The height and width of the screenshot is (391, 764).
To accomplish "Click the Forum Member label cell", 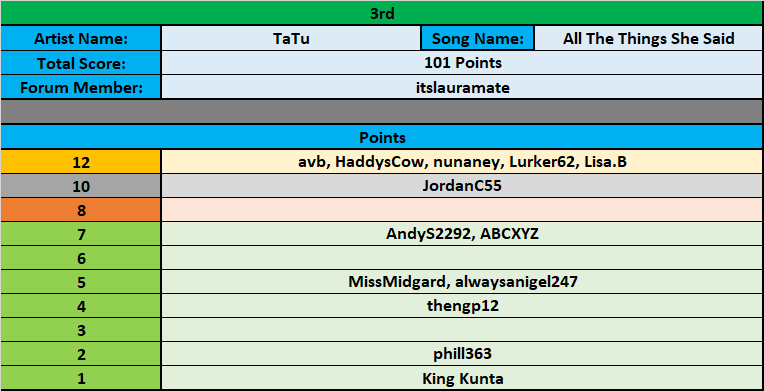I will (81, 87).
